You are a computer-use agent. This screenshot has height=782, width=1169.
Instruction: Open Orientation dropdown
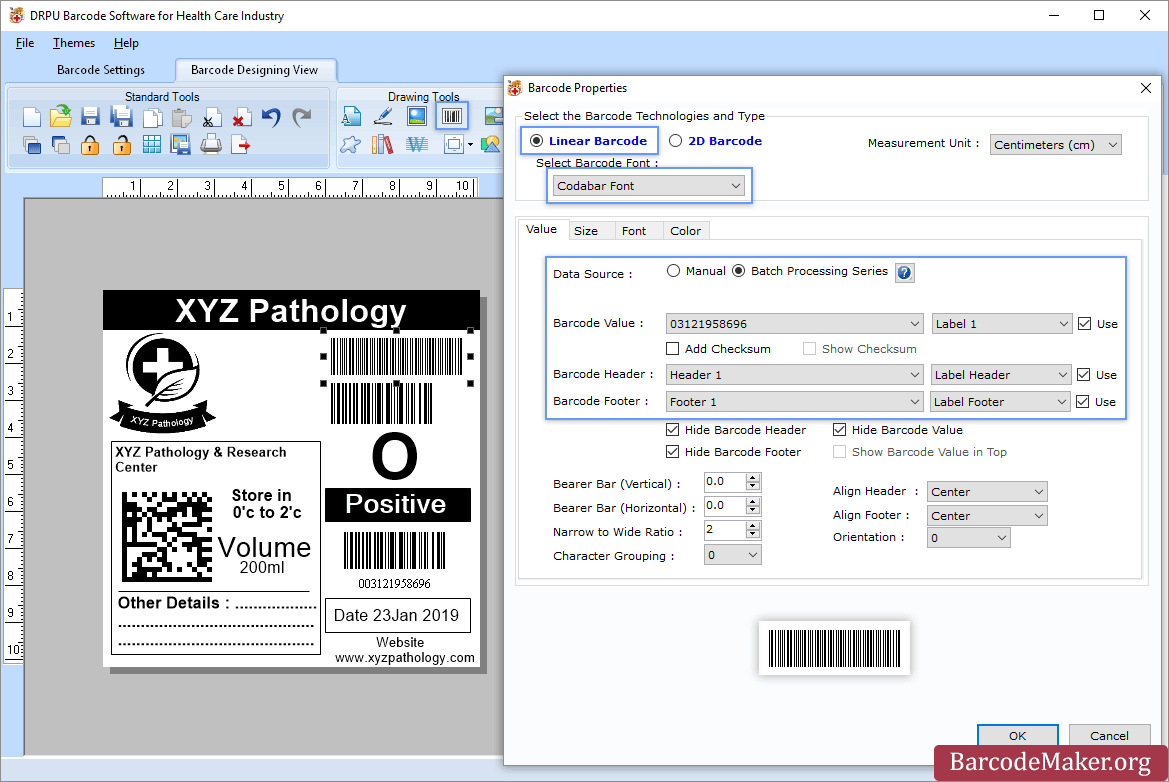(x=968, y=537)
